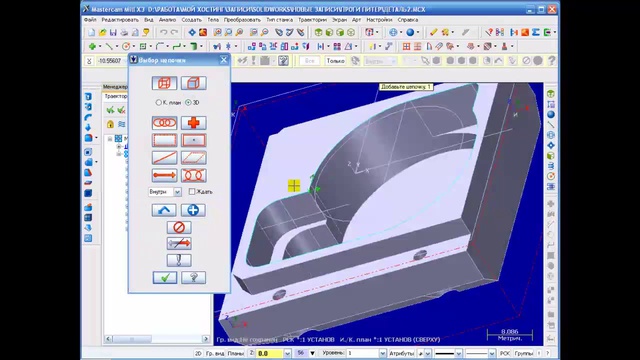The image size is (640, 360).
Task: Choose the partial chain icon
Action: [193, 176]
